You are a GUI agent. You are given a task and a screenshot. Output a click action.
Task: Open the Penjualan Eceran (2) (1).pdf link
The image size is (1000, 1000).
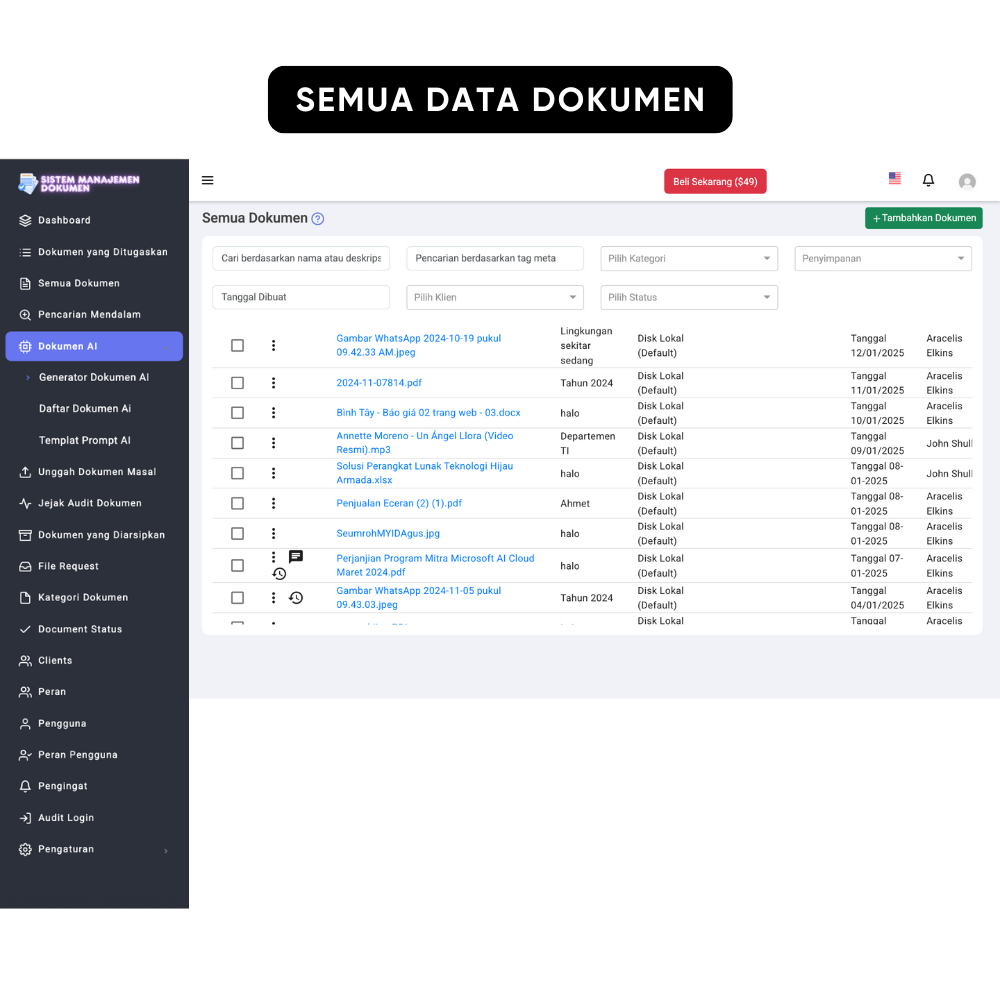tap(399, 503)
